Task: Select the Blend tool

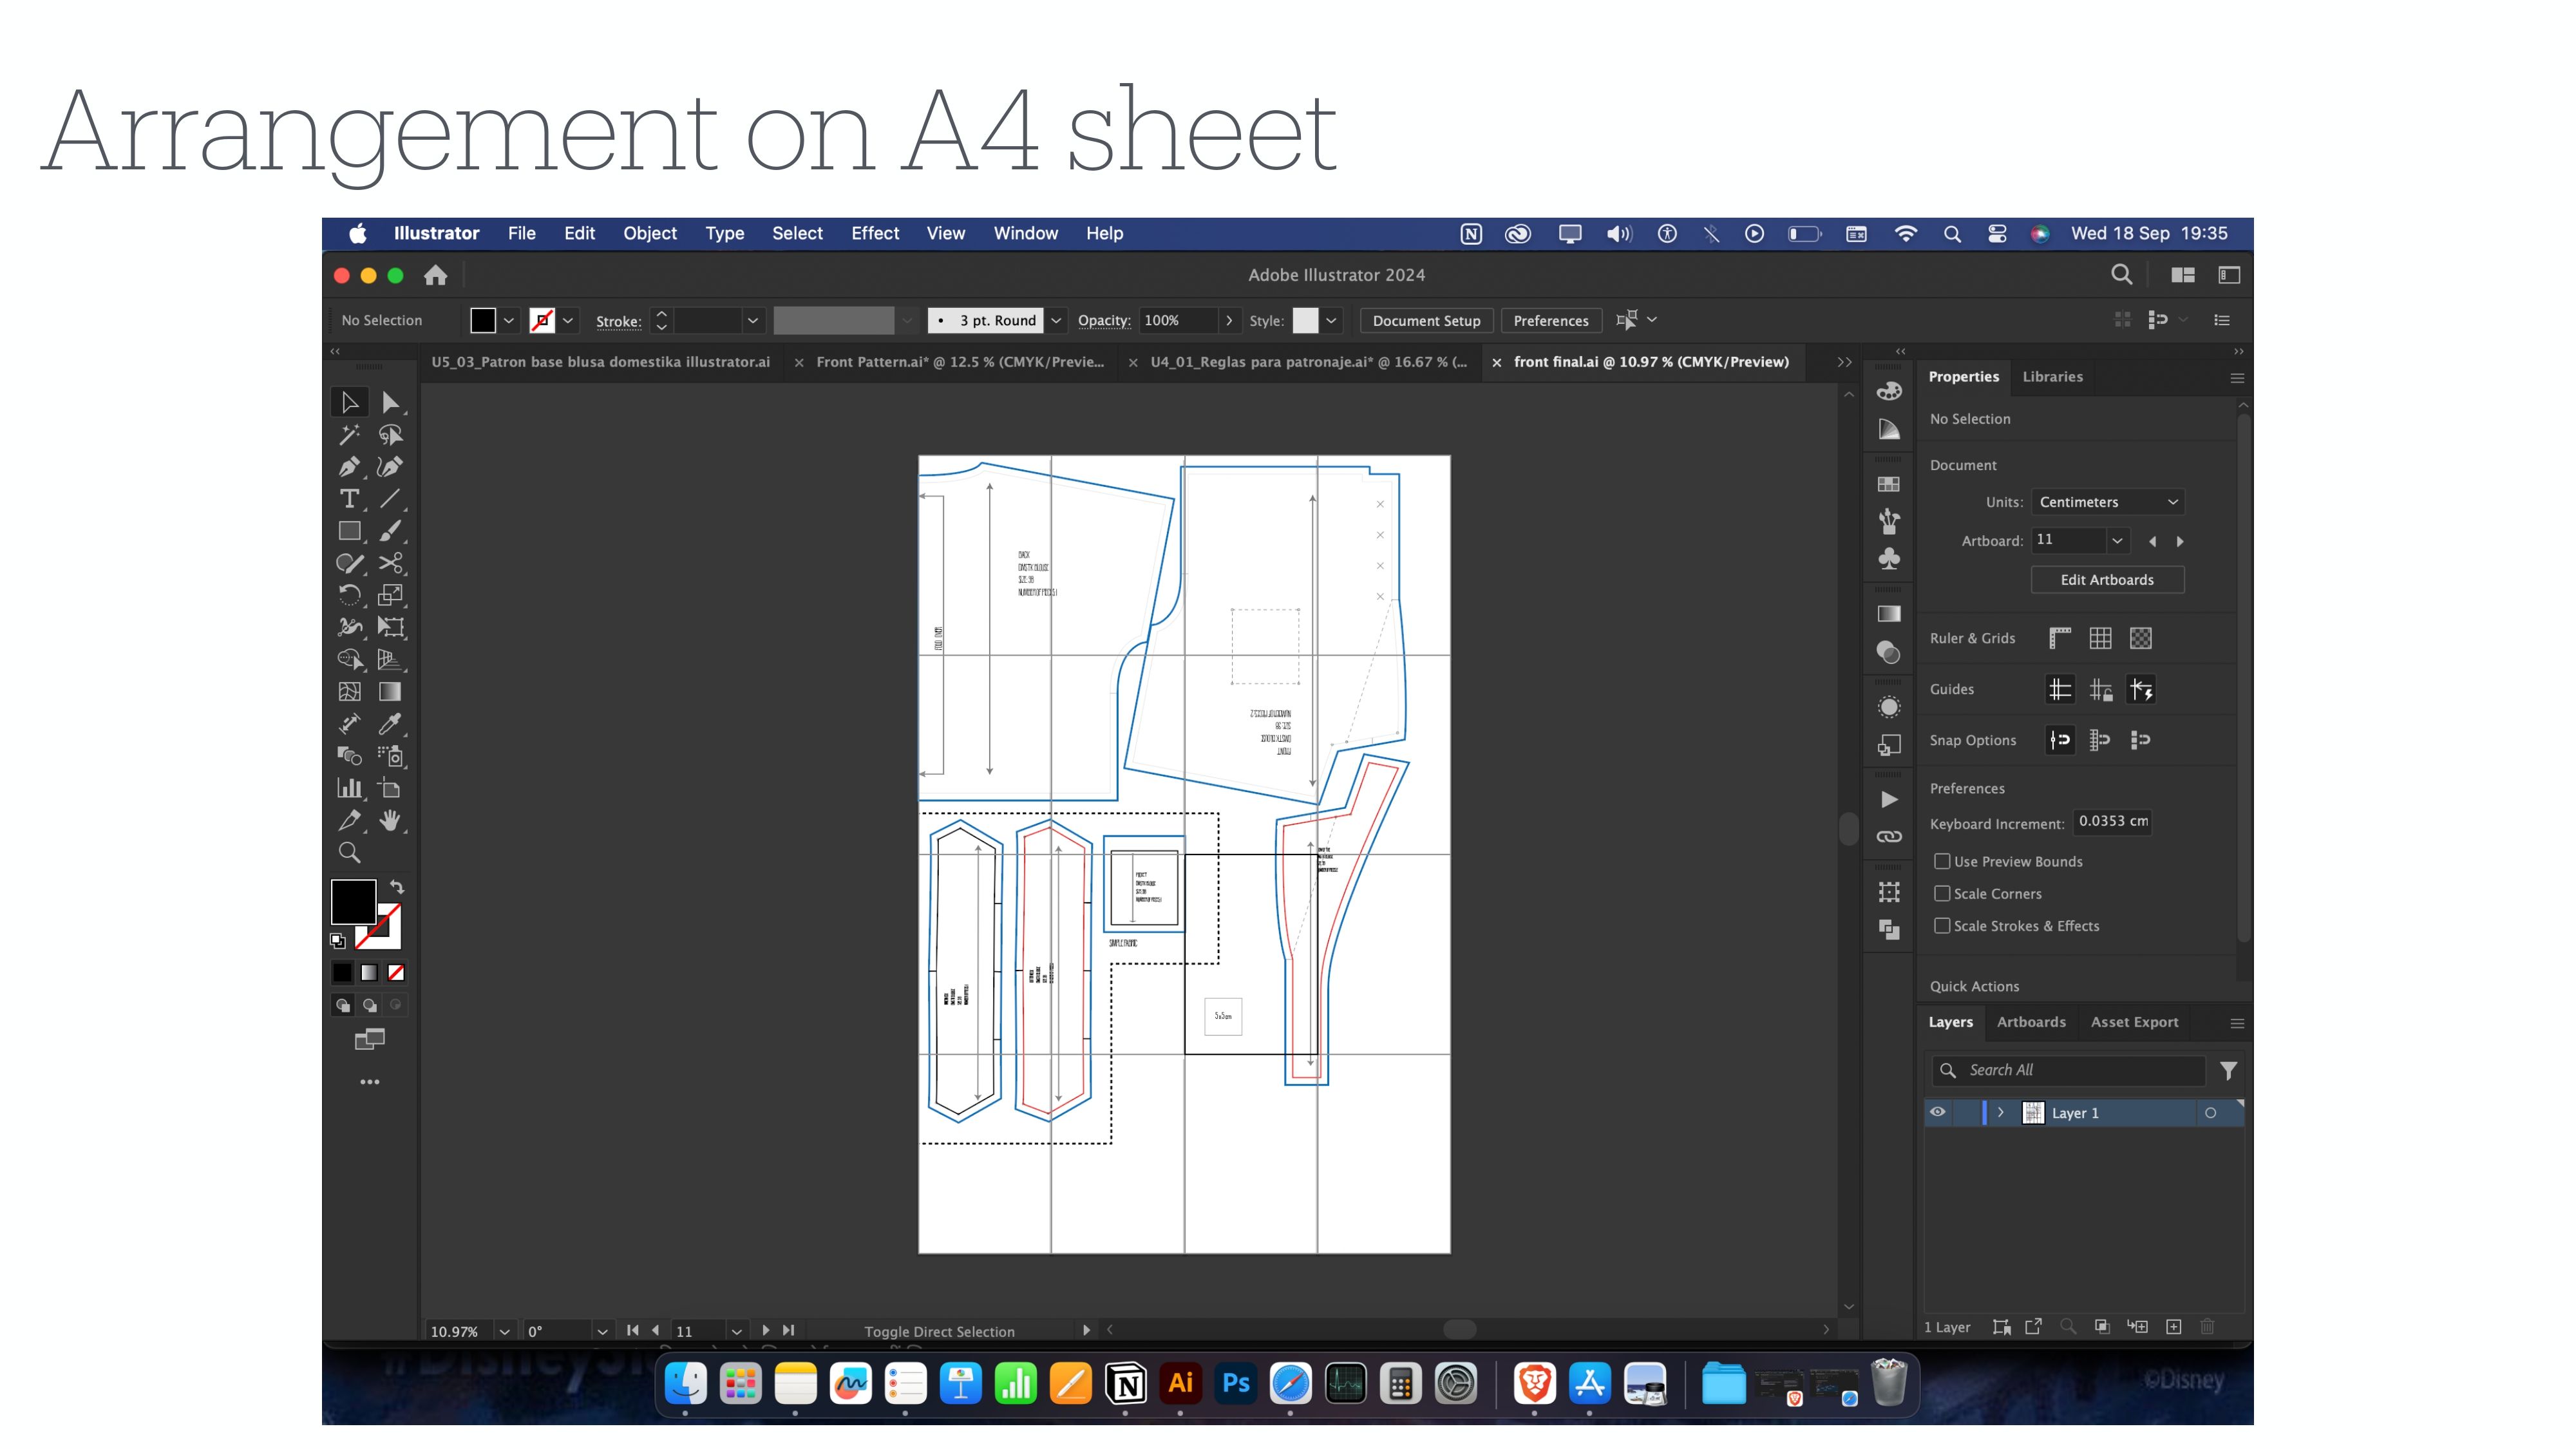Action: pyautogui.click(x=349, y=755)
